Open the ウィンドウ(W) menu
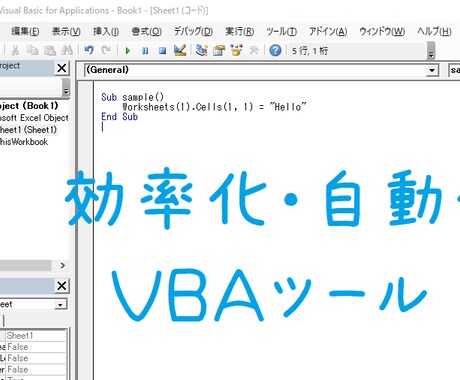The height and width of the screenshot is (380, 460). (382, 32)
